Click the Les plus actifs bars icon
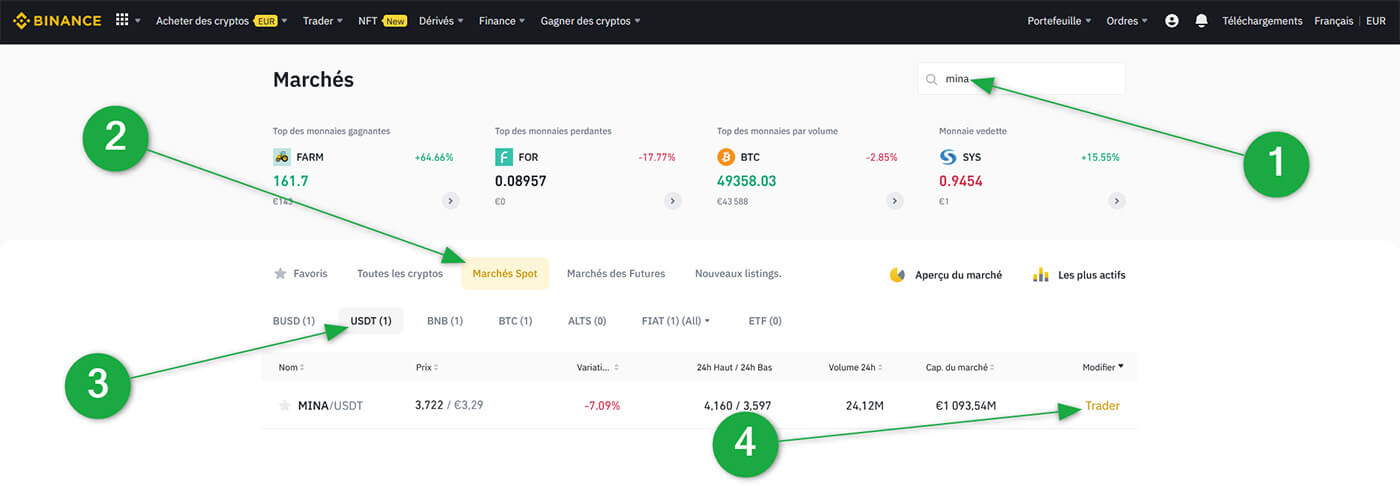 coord(1040,274)
